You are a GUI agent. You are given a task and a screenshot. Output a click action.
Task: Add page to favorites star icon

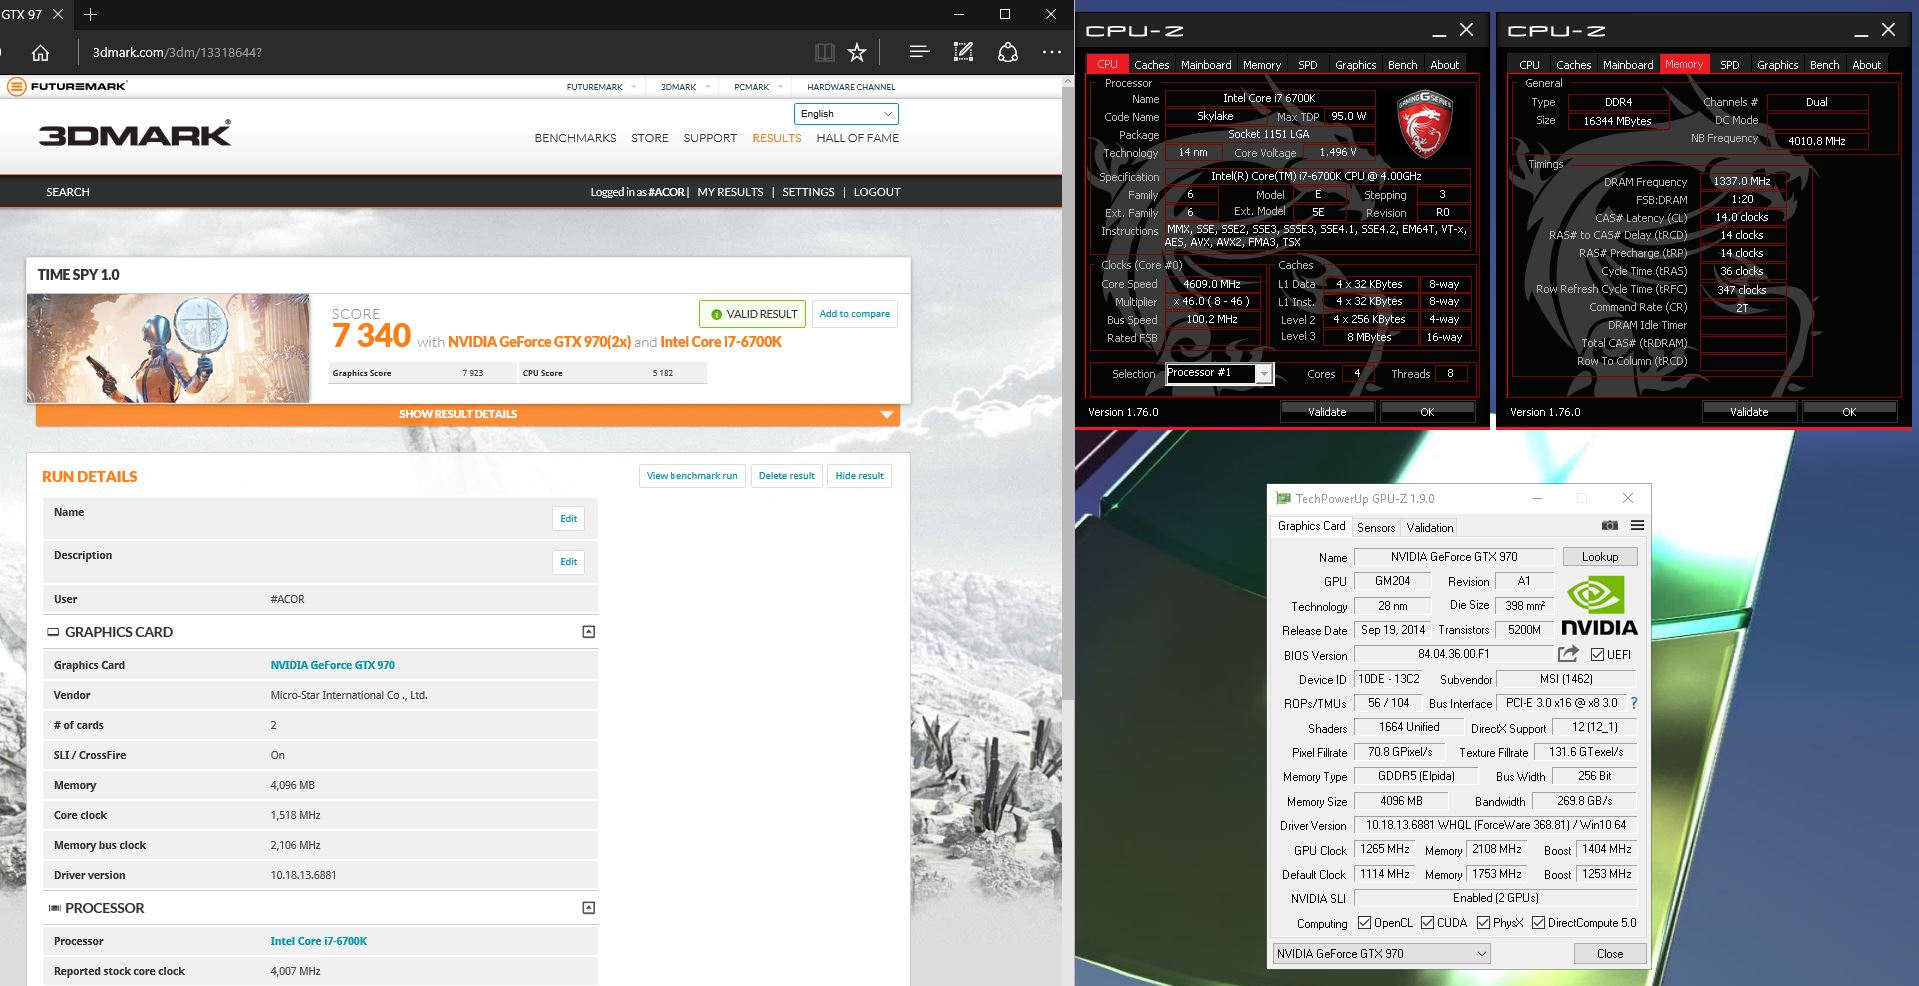click(x=857, y=52)
